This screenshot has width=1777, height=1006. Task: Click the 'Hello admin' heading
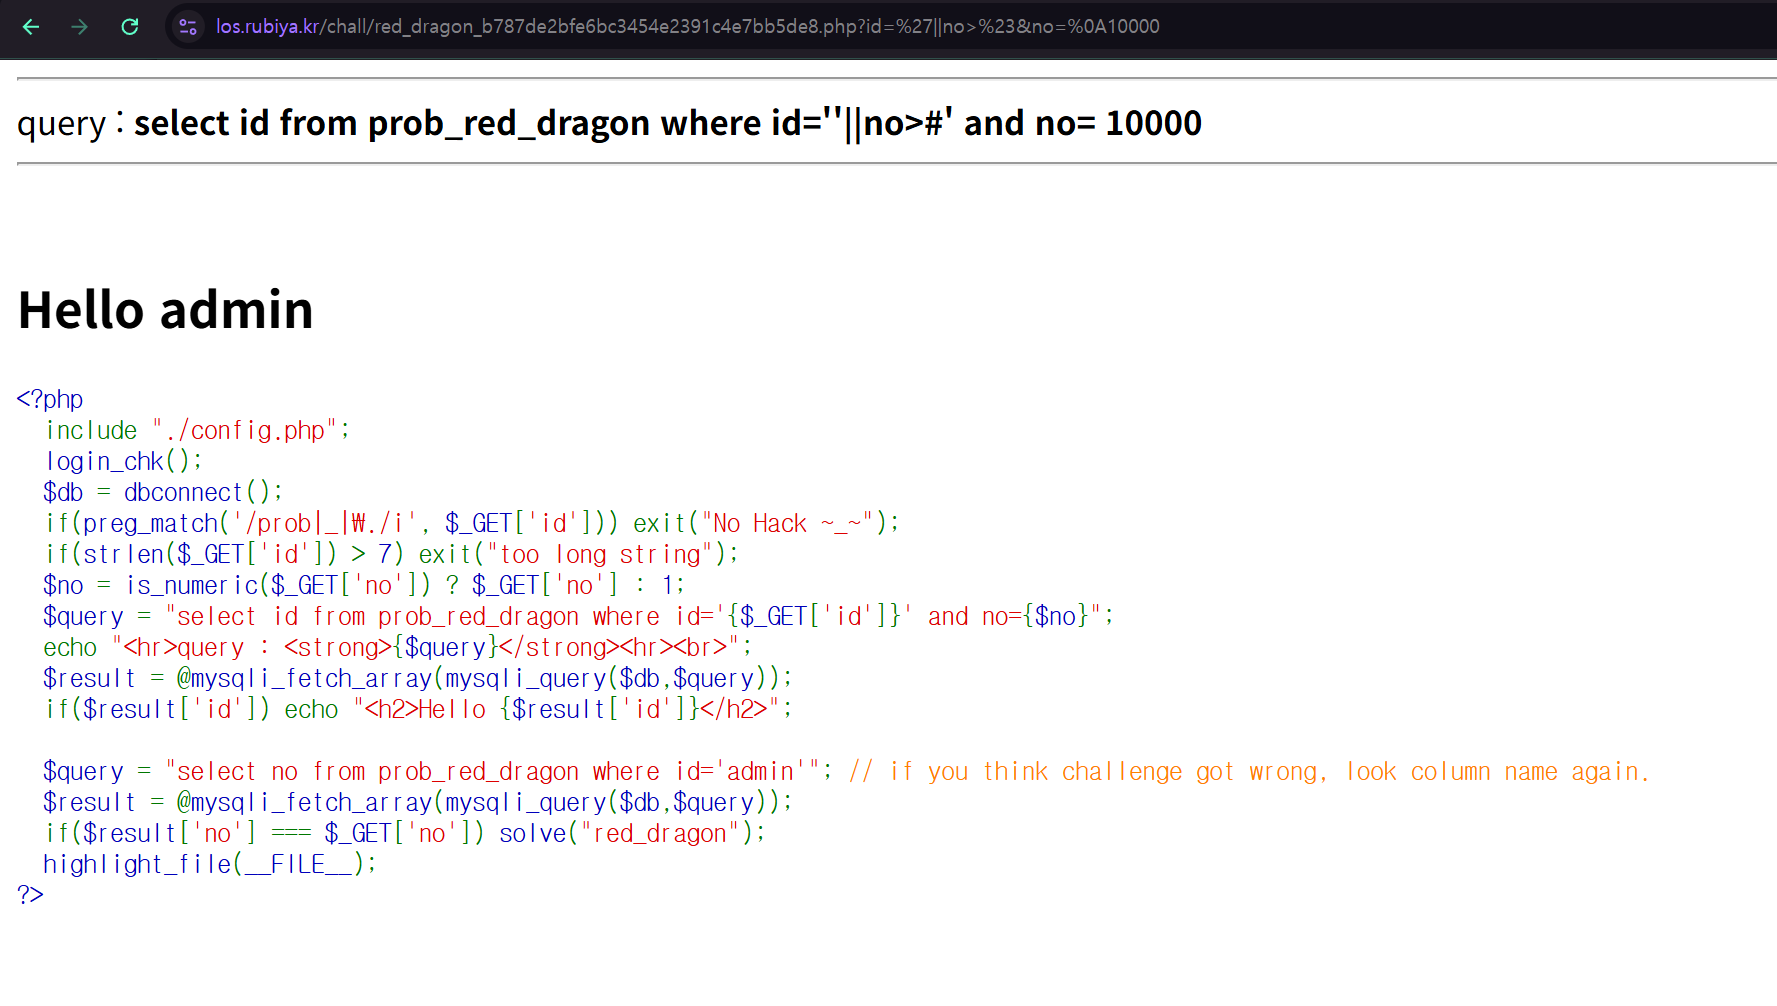point(166,310)
